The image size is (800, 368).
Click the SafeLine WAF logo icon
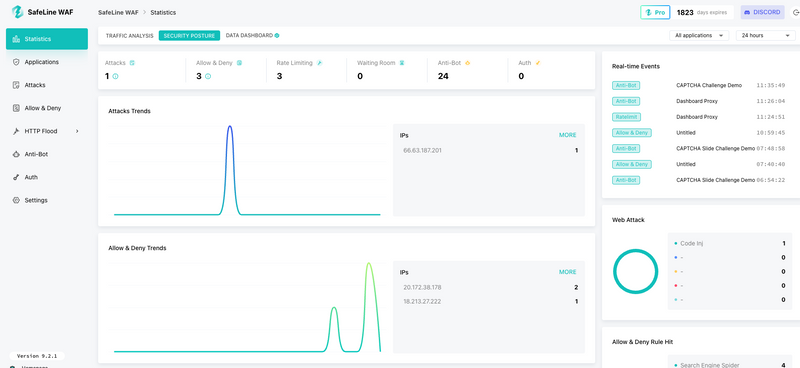[17, 12]
